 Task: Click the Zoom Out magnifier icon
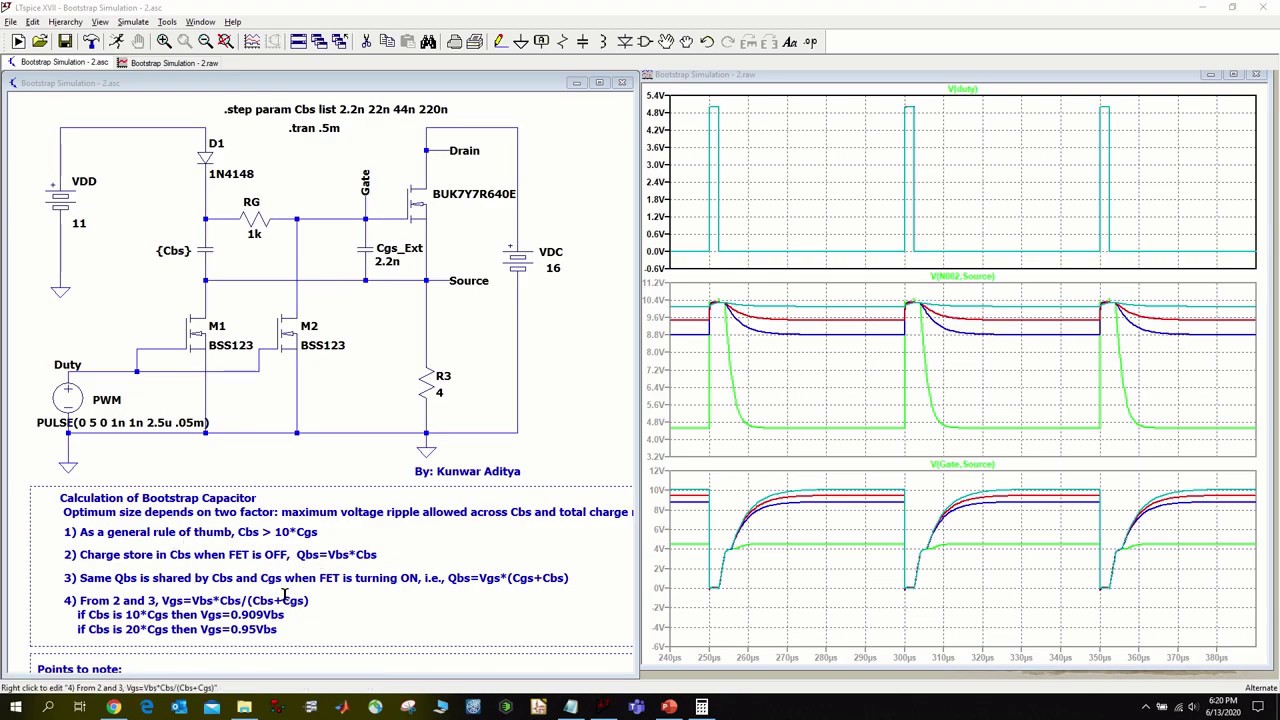coord(205,42)
